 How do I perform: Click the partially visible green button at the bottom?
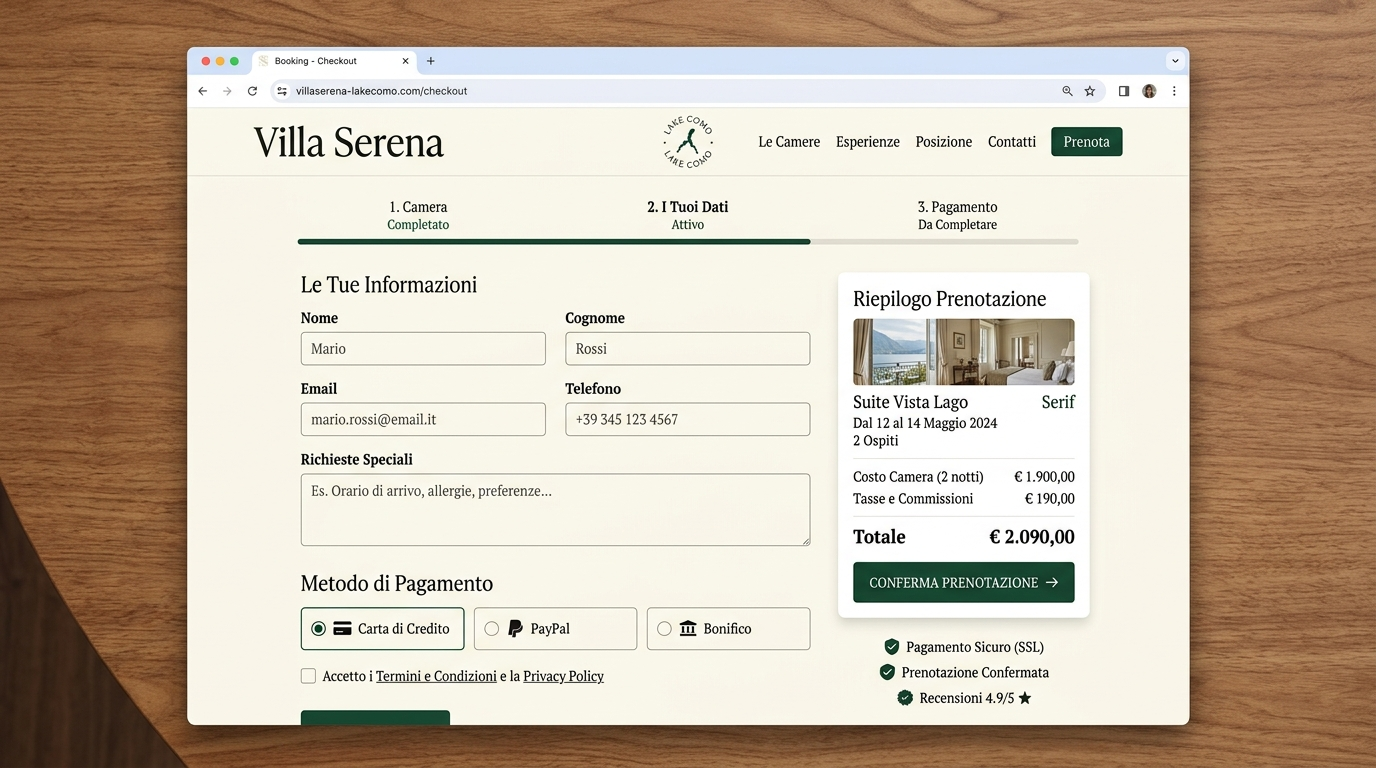coord(375,717)
